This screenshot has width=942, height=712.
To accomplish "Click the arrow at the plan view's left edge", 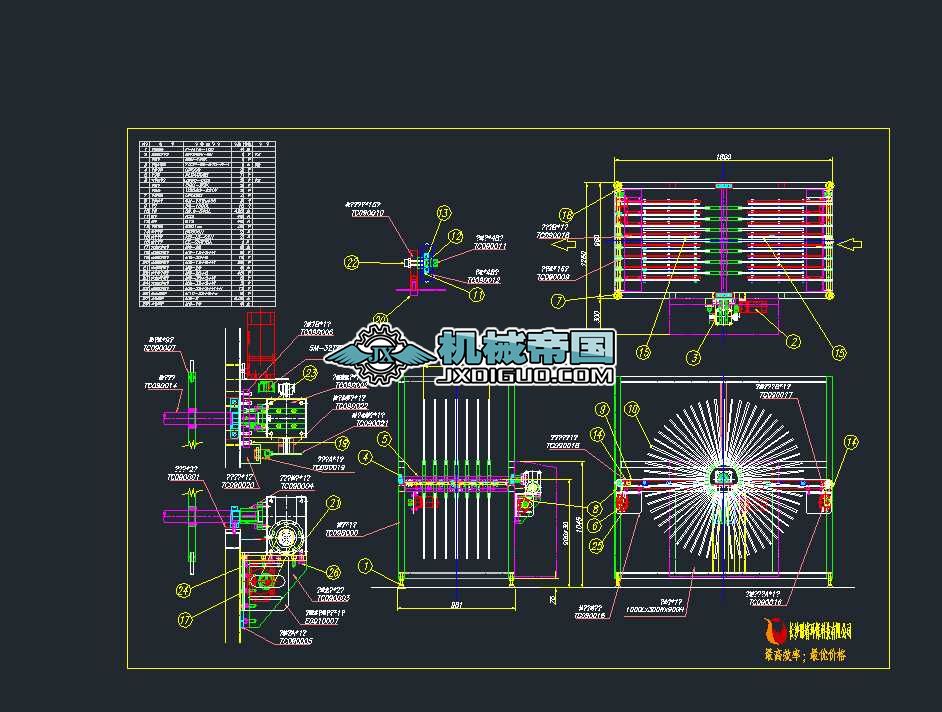I will tap(563, 244).
